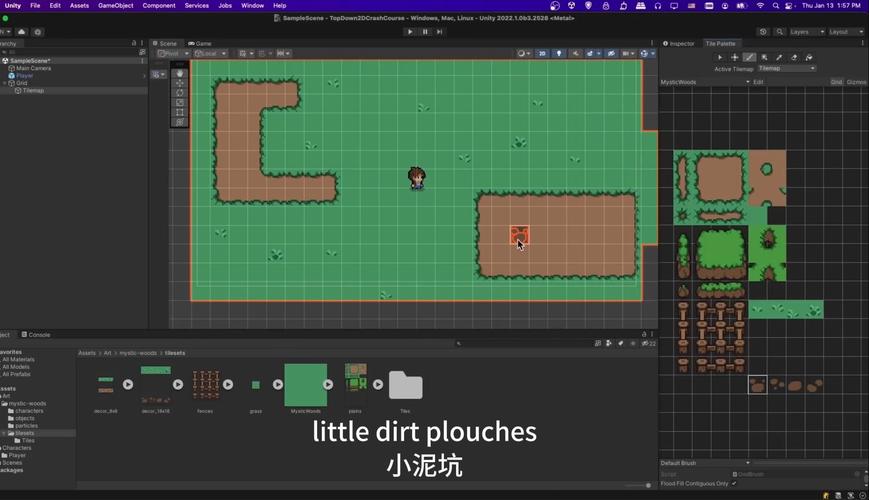Select Tilemap object in the Hierarchy
Image resolution: width=869 pixels, height=500 pixels.
pyautogui.click(x=33, y=90)
